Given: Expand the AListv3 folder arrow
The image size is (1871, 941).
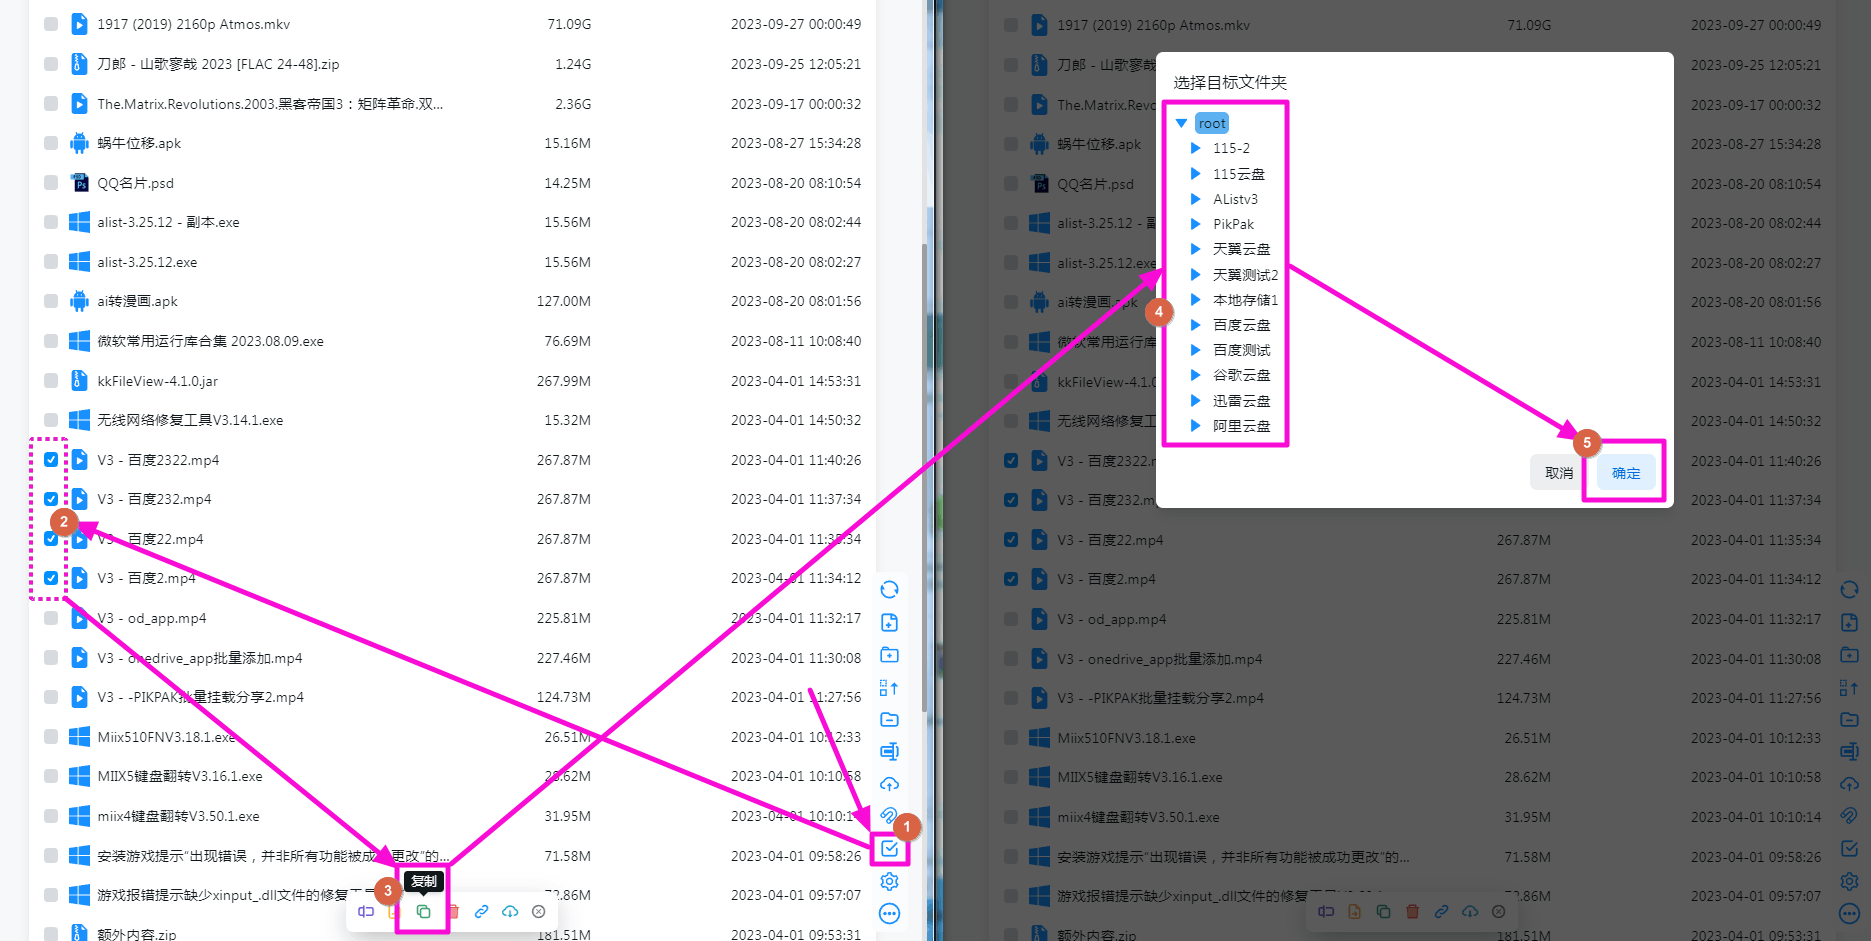Looking at the screenshot, I should 1195,198.
